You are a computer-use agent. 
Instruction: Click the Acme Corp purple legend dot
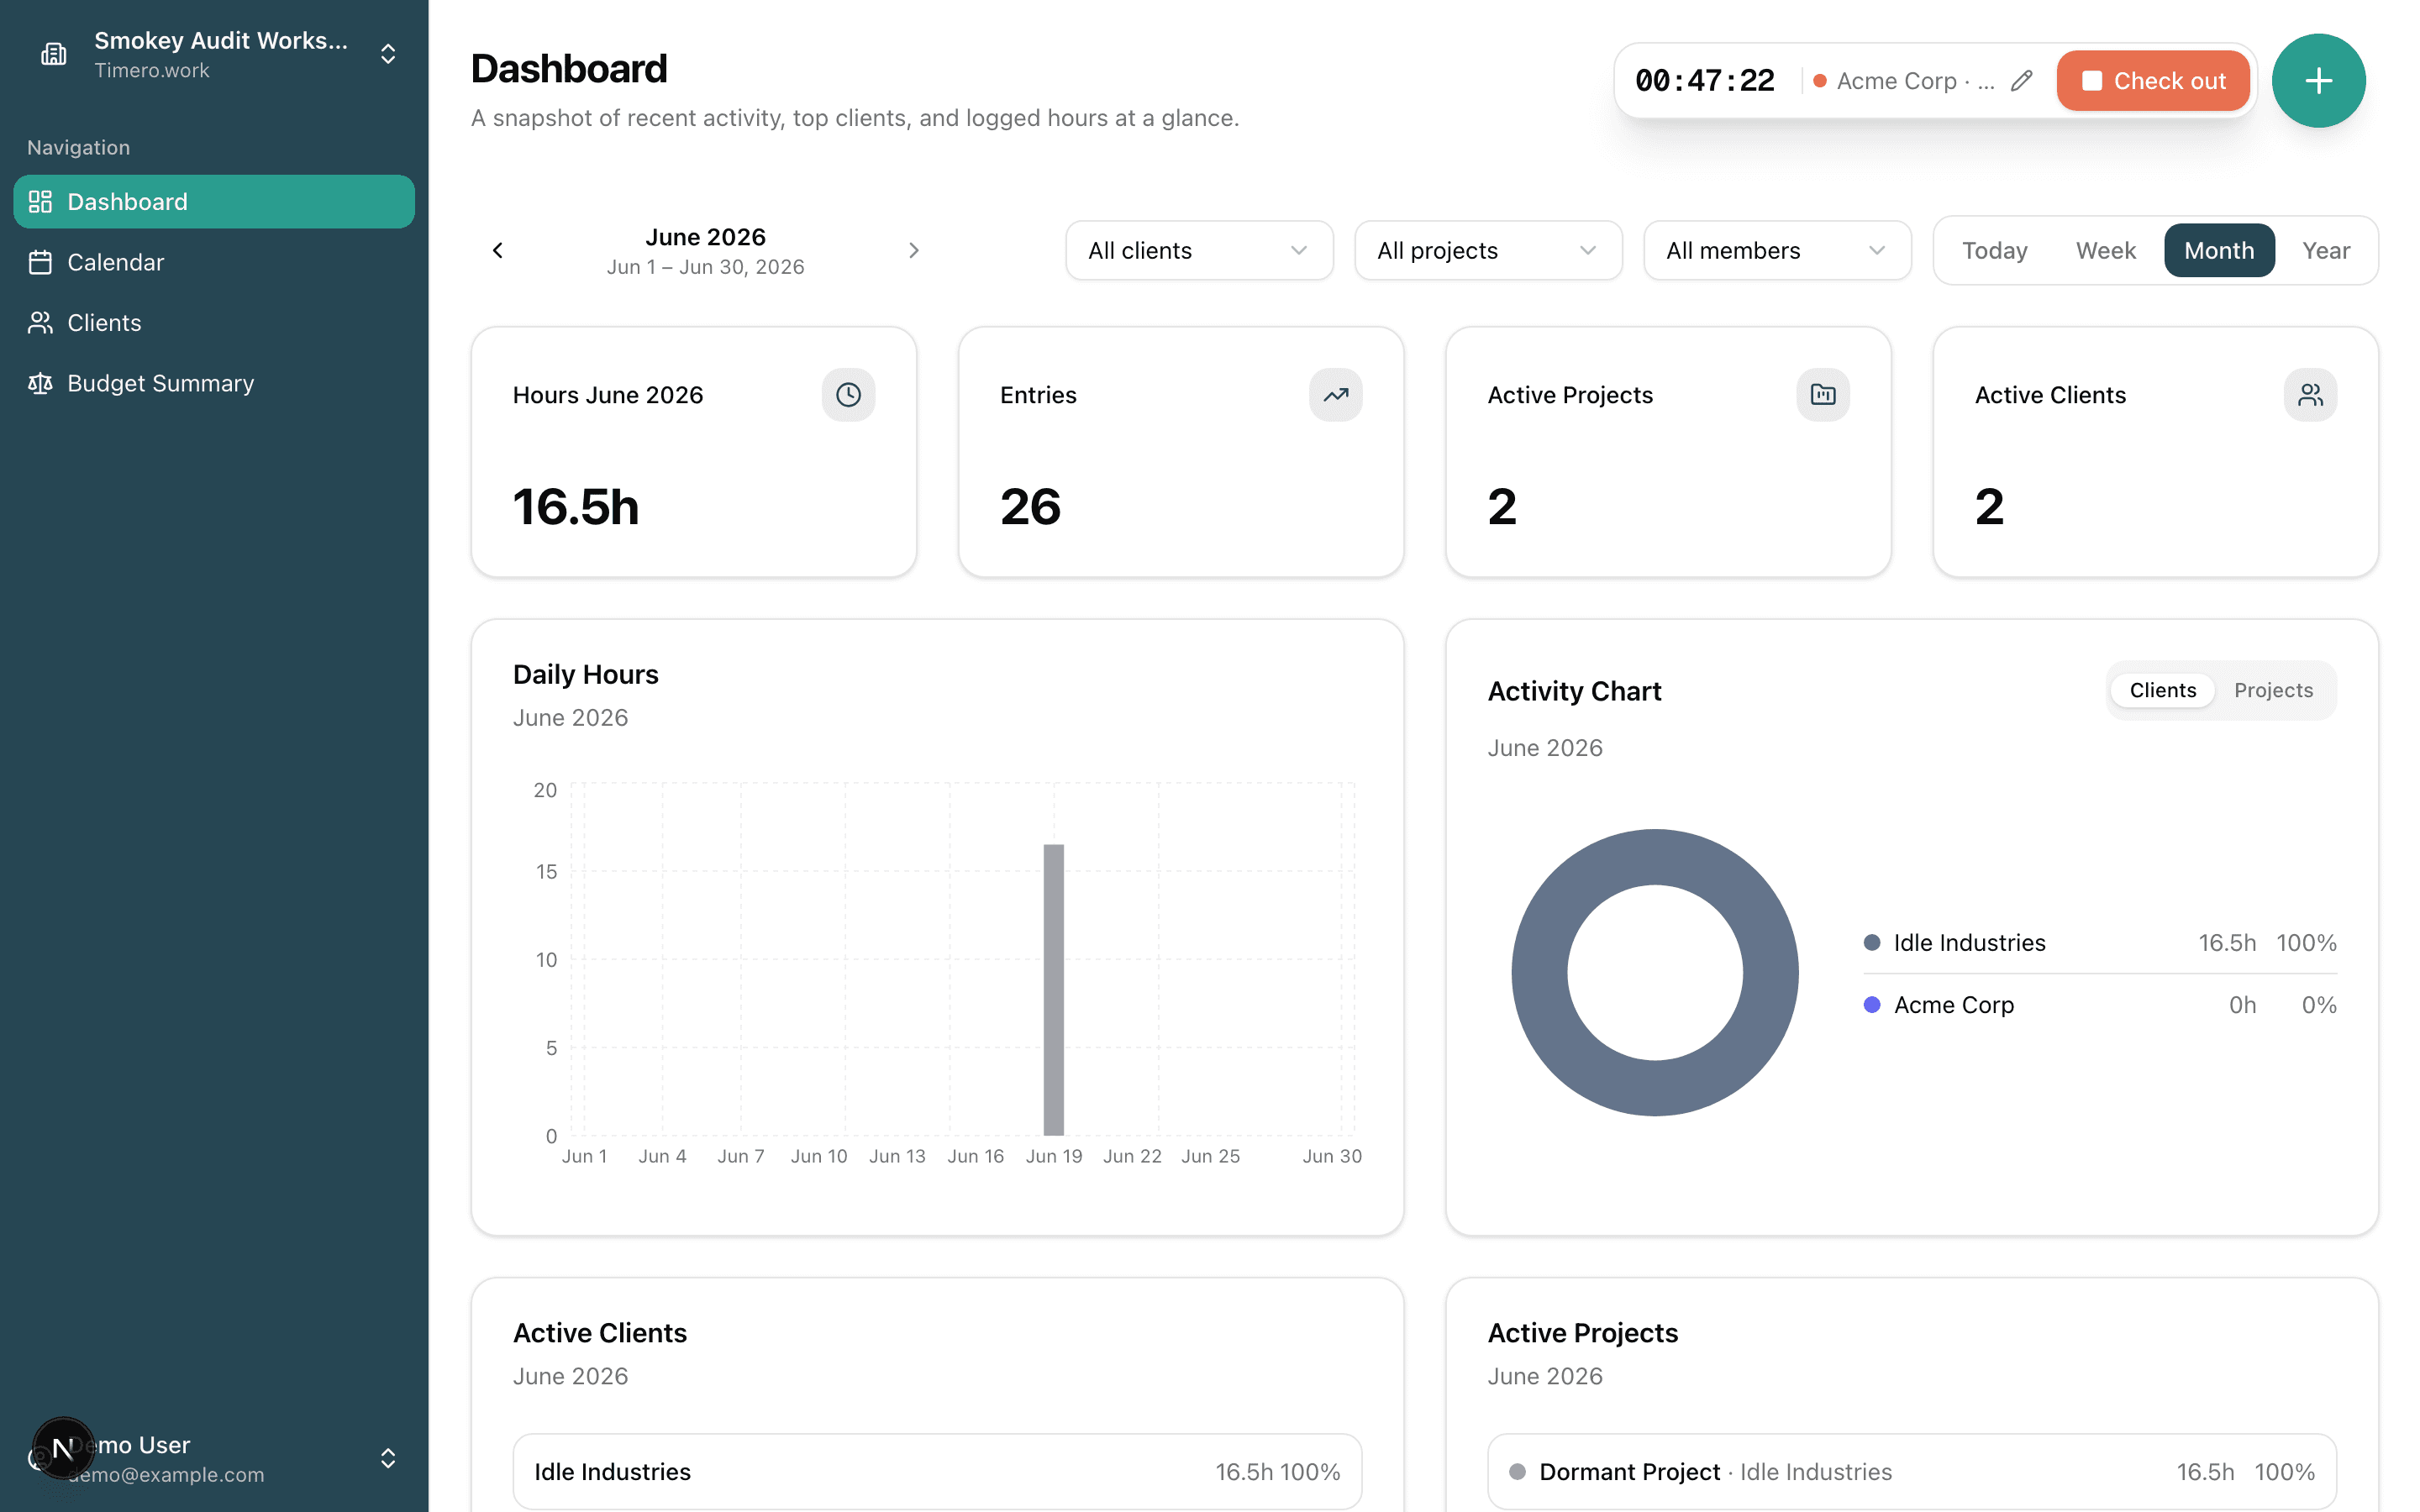pos(1872,1005)
